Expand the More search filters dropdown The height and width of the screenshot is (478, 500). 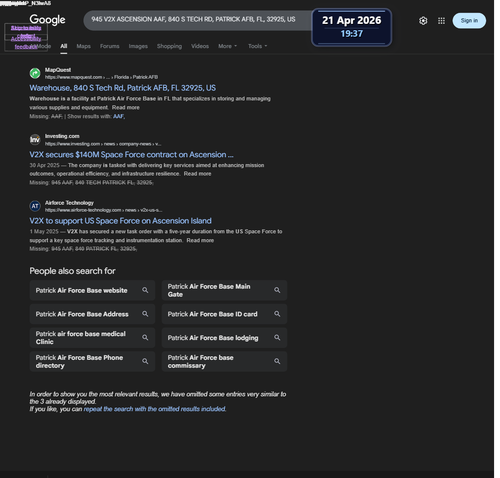227,46
